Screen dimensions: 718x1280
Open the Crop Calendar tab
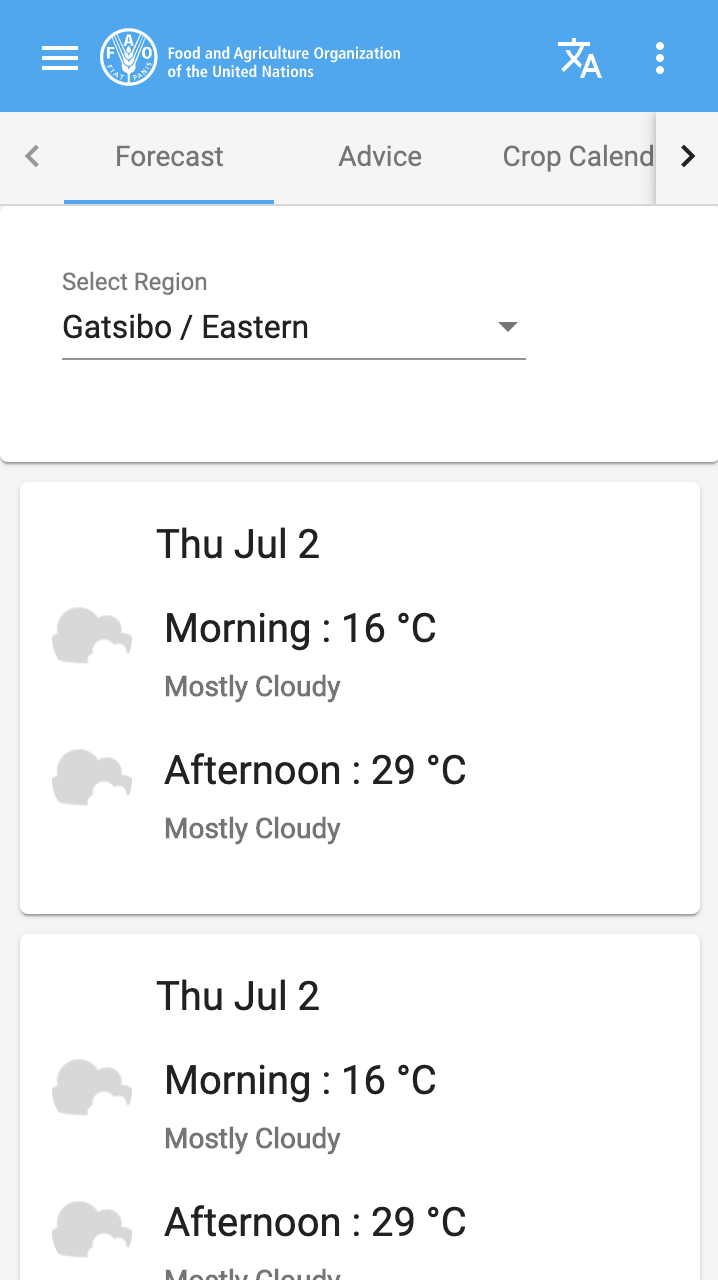577,156
